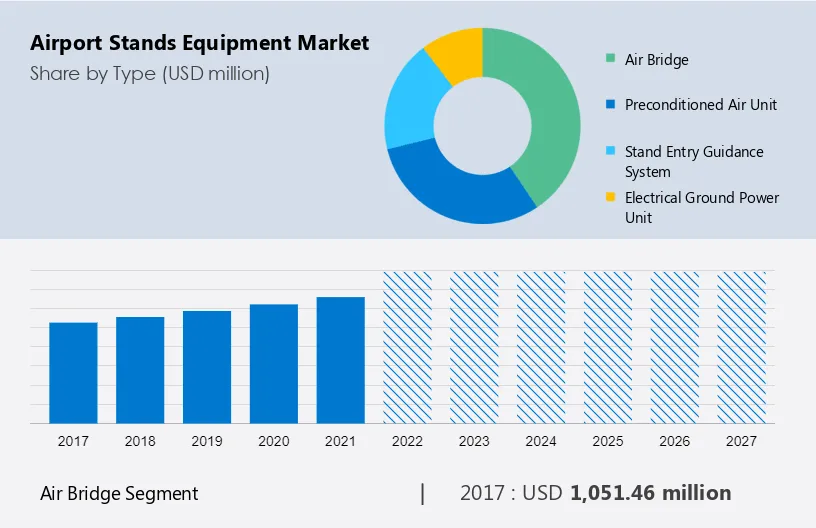Click the 2025 axis label
The width and height of the screenshot is (816, 528).
point(608,441)
